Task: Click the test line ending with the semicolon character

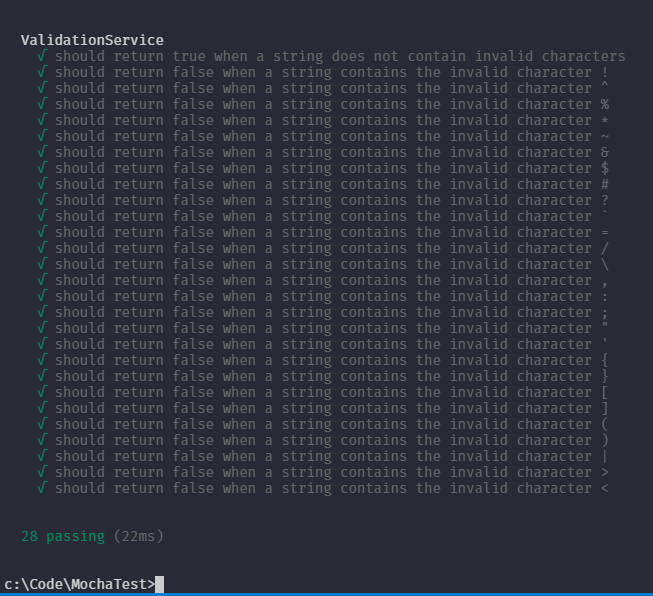Action: [x=323, y=312]
